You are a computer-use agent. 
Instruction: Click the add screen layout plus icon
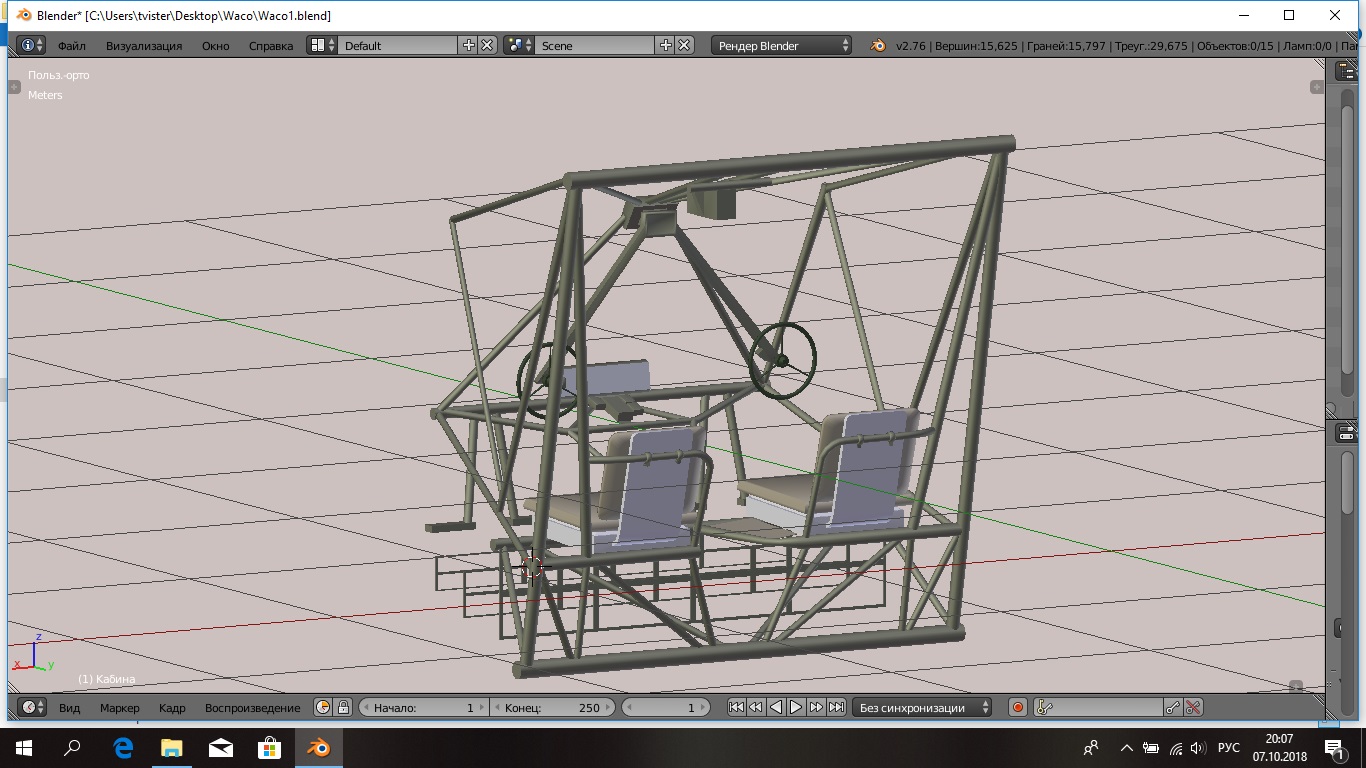pyautogui.click(x=469, y=45)
